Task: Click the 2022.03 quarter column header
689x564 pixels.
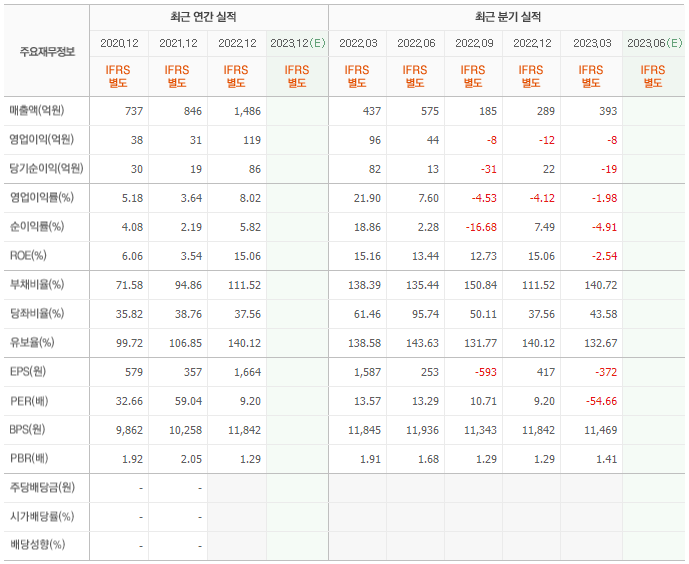Action: point(358,43)
